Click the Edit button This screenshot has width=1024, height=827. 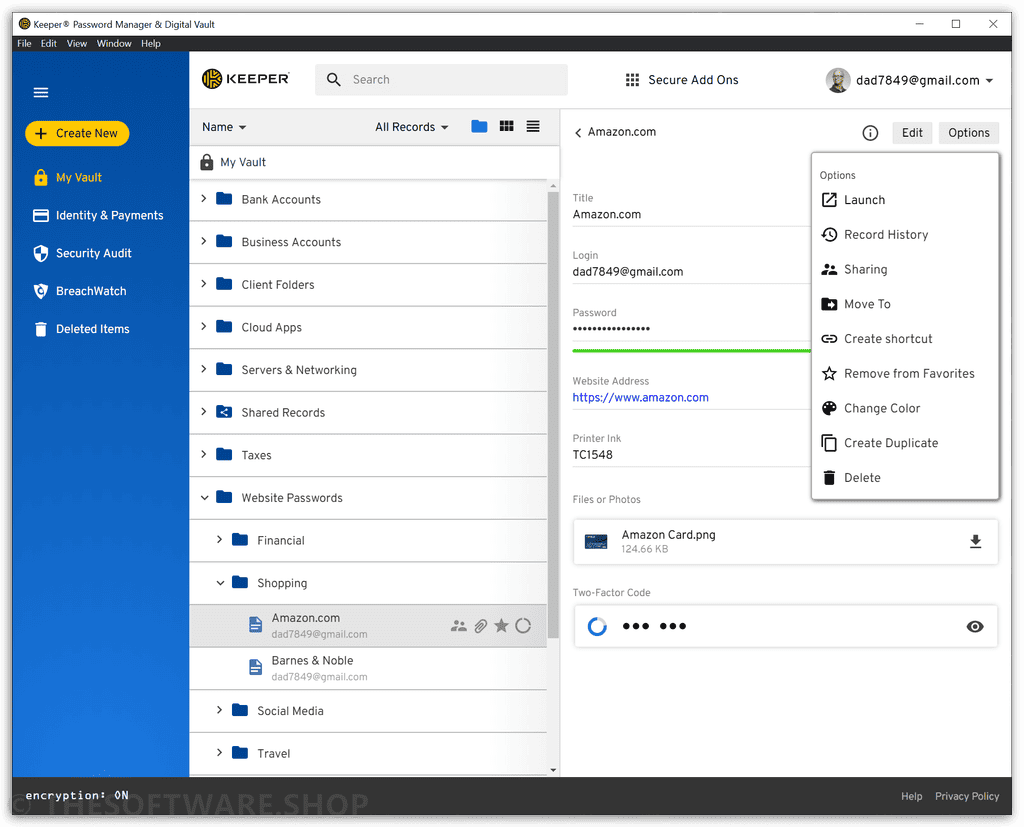912,133
